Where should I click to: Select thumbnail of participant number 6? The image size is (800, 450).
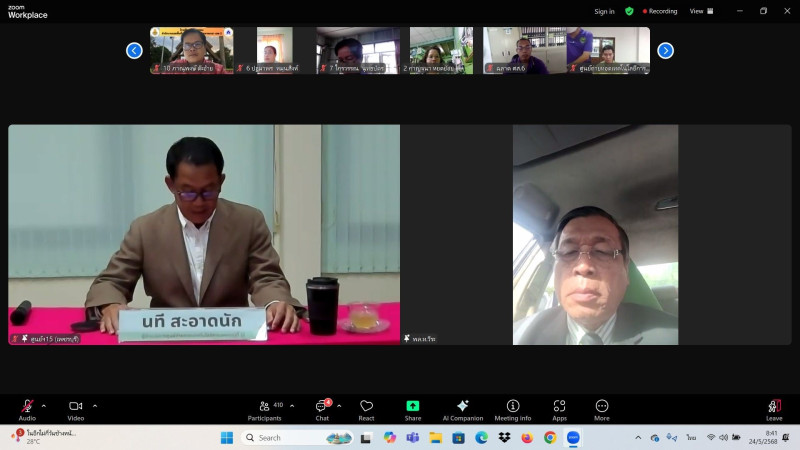tap(274, 51)
